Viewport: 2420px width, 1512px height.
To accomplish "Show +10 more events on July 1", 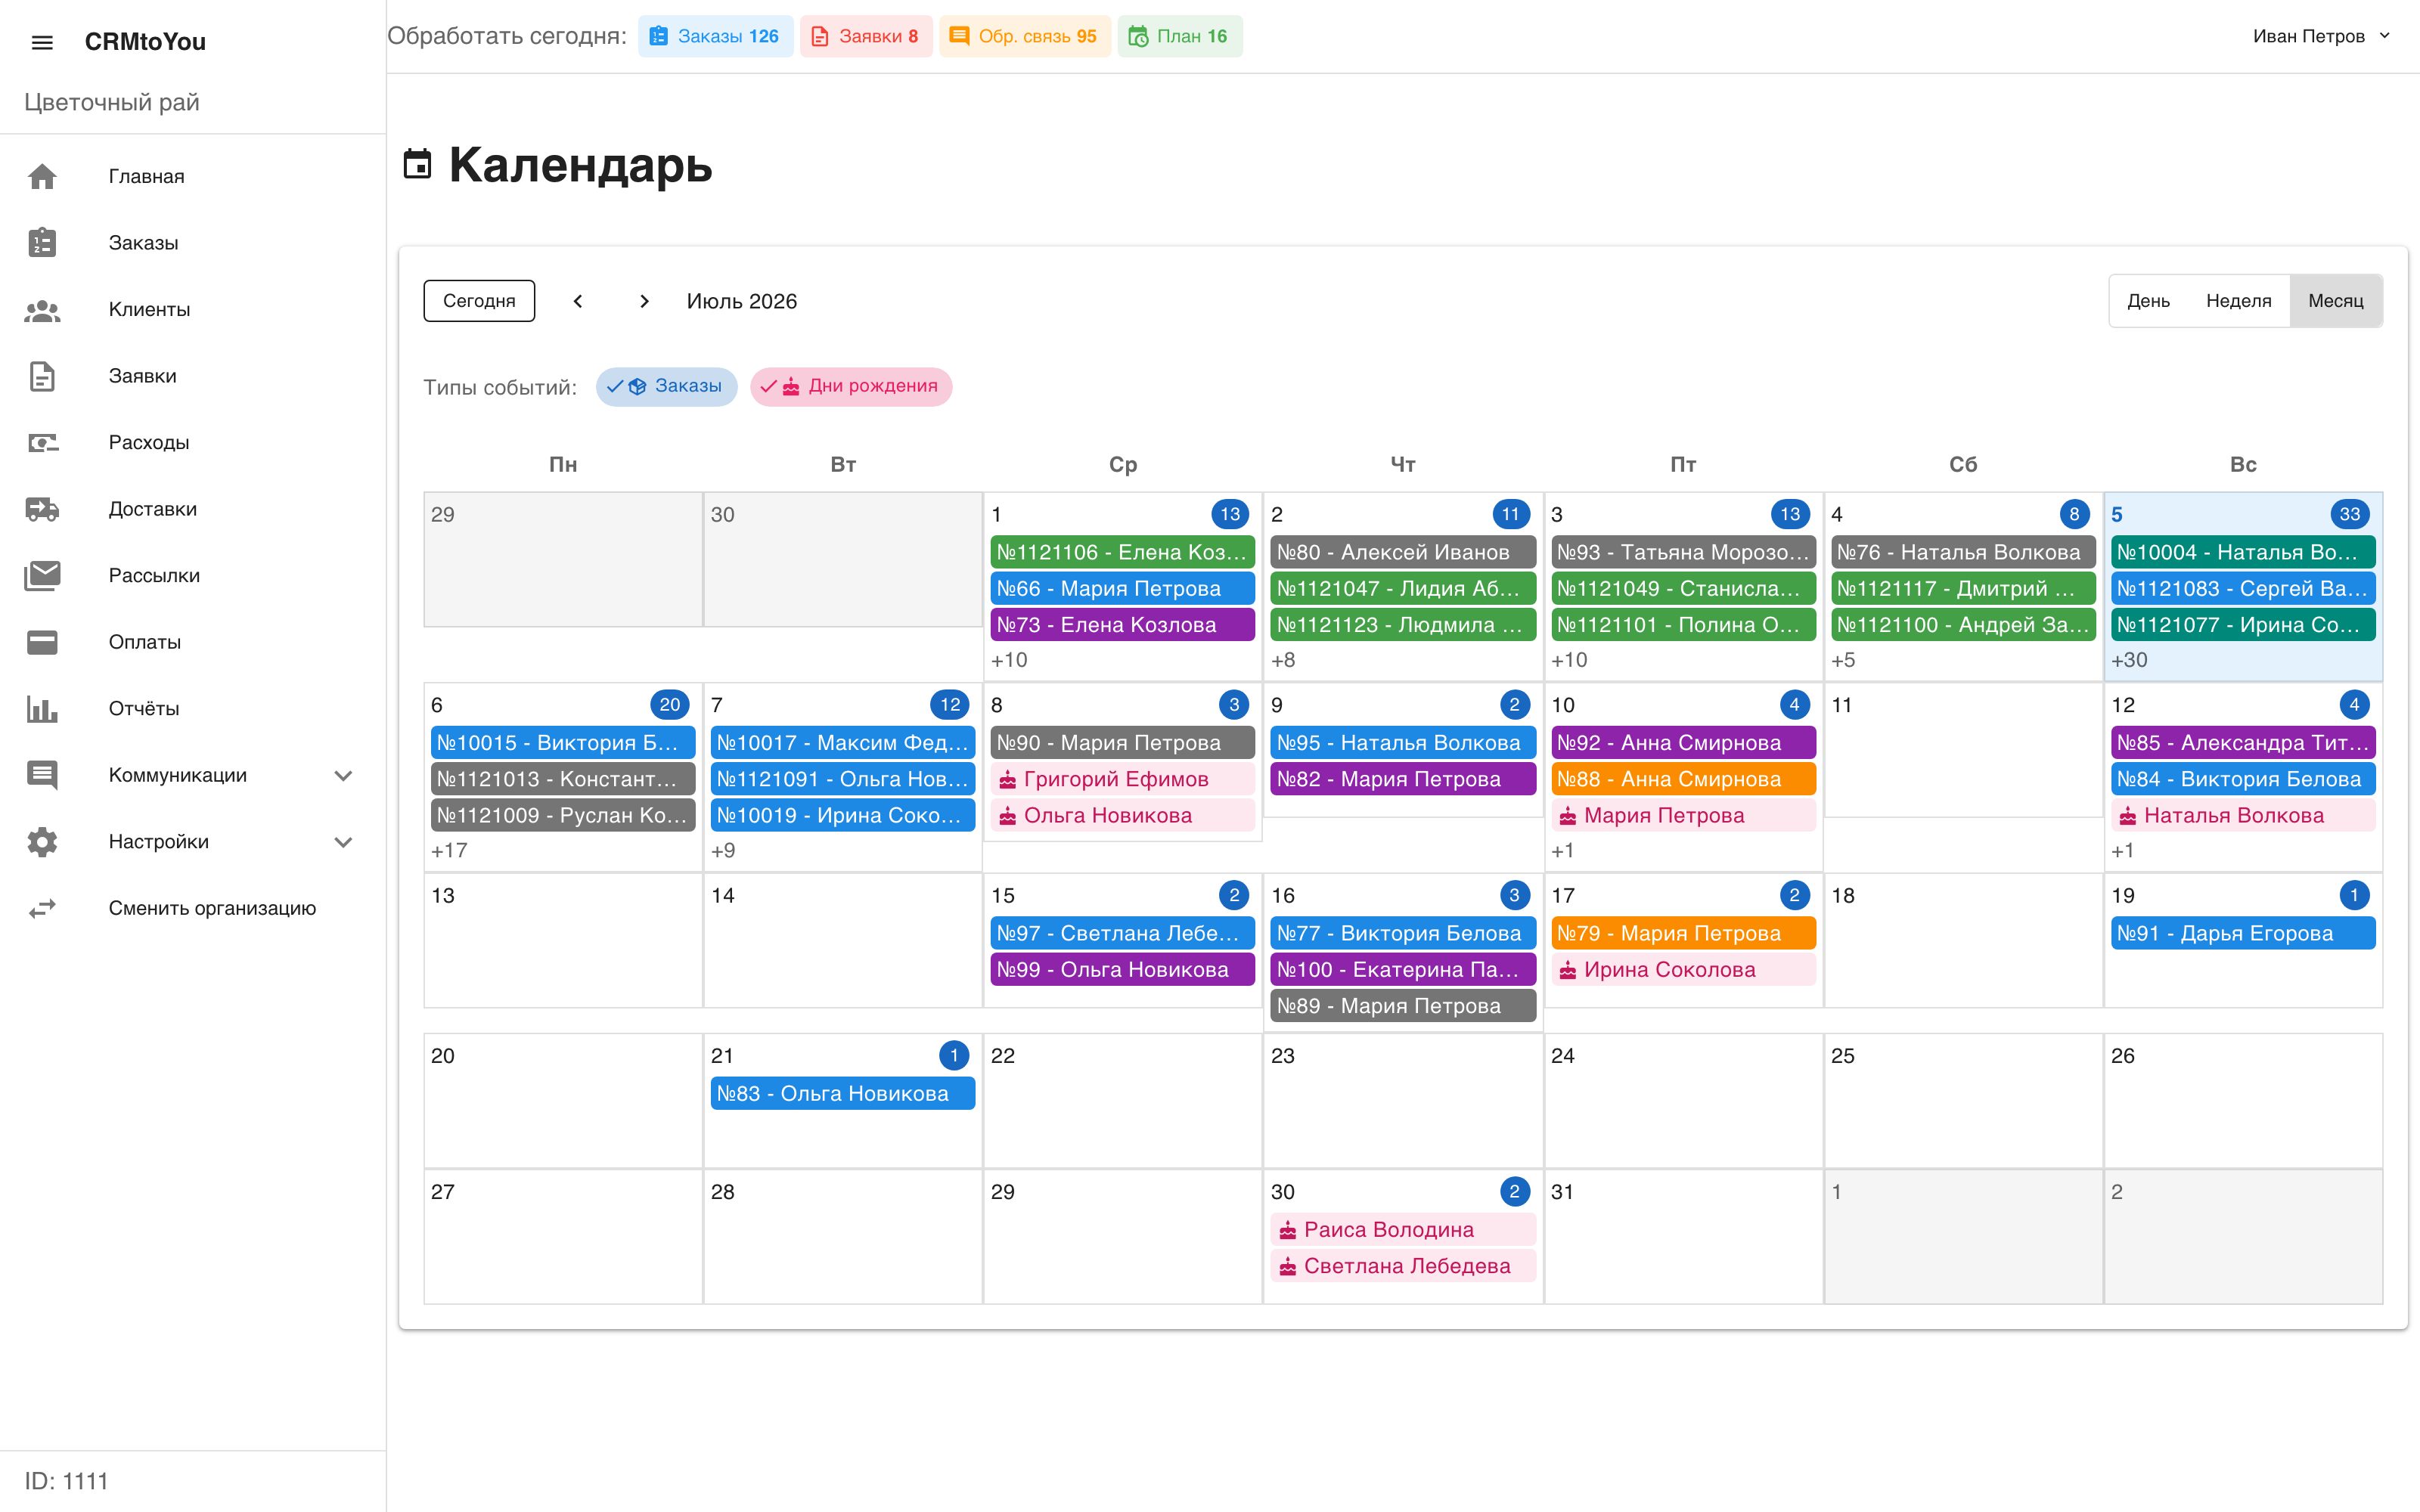I will tap(1009, 660).
